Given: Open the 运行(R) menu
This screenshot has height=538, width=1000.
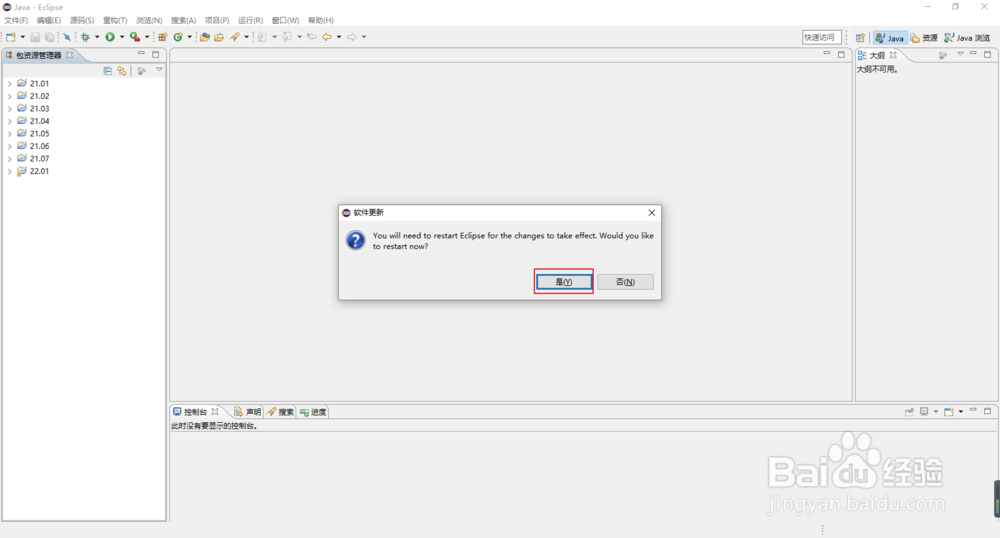Looking at the screenshot, I should [x=251, y=20].
